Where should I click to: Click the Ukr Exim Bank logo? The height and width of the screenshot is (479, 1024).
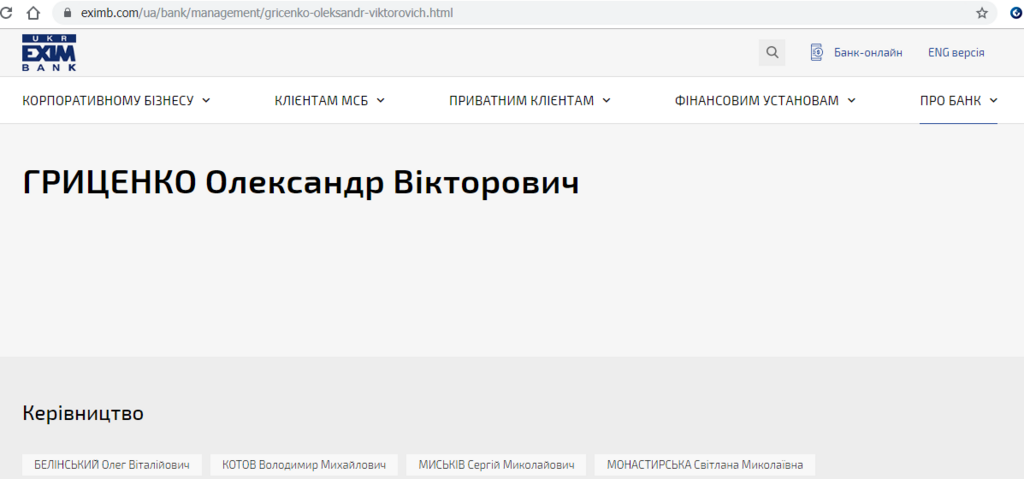tap(49, 53)
